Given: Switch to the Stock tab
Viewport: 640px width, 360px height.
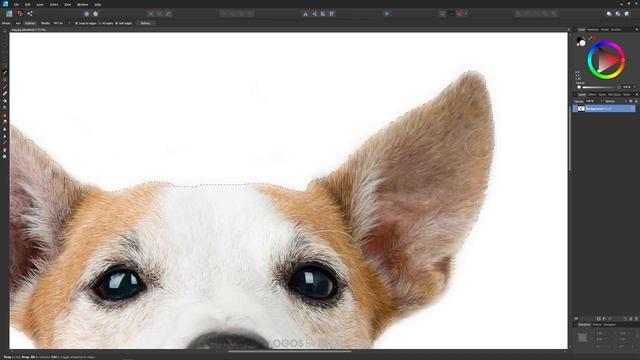Looking at the screenshot, I should point(627,95).
